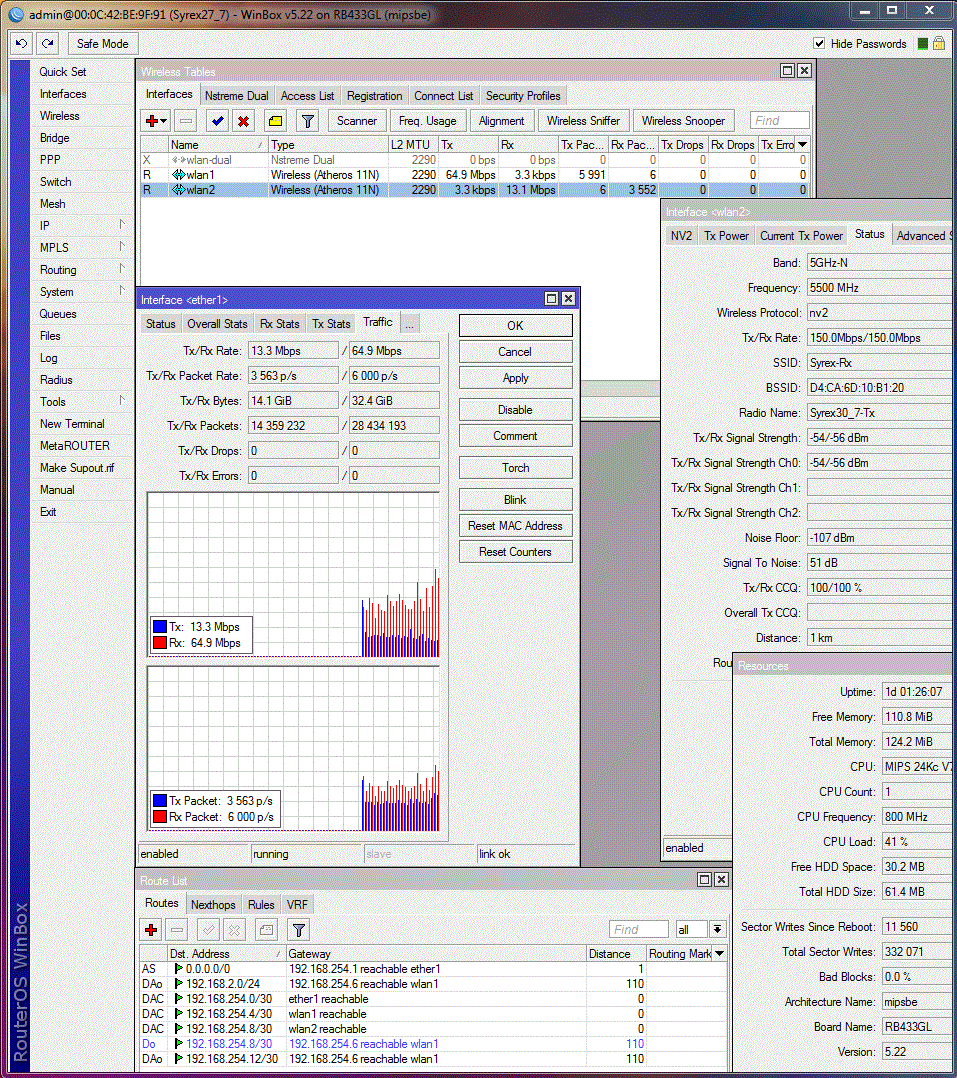Click the Remove minus icon in Route List

click(177, 930)
